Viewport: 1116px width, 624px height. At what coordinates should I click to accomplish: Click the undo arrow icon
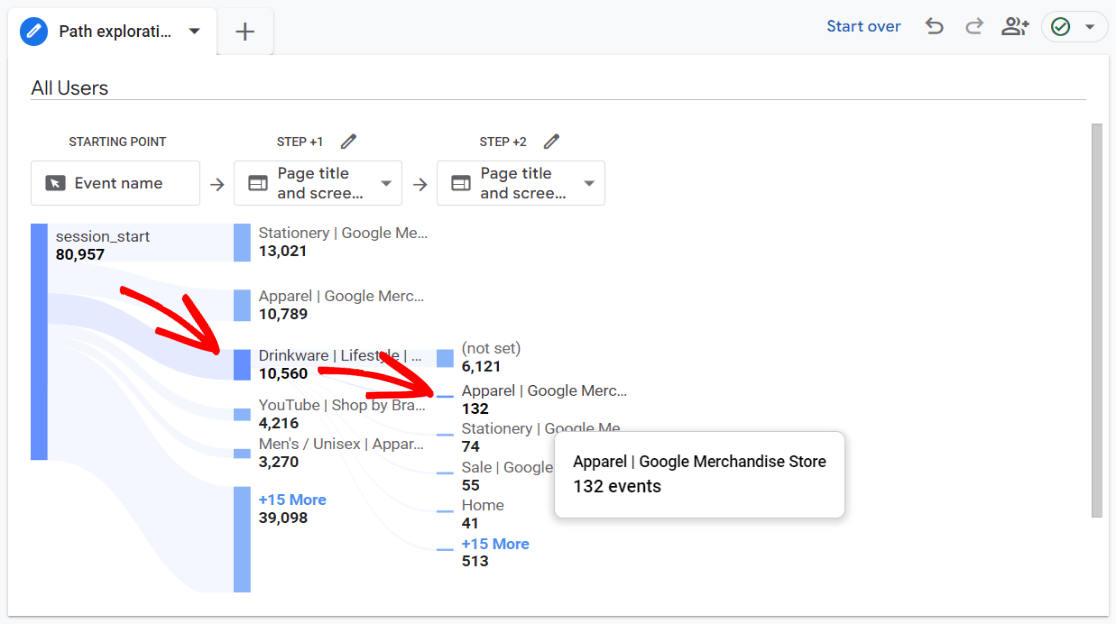coord(934,27)
